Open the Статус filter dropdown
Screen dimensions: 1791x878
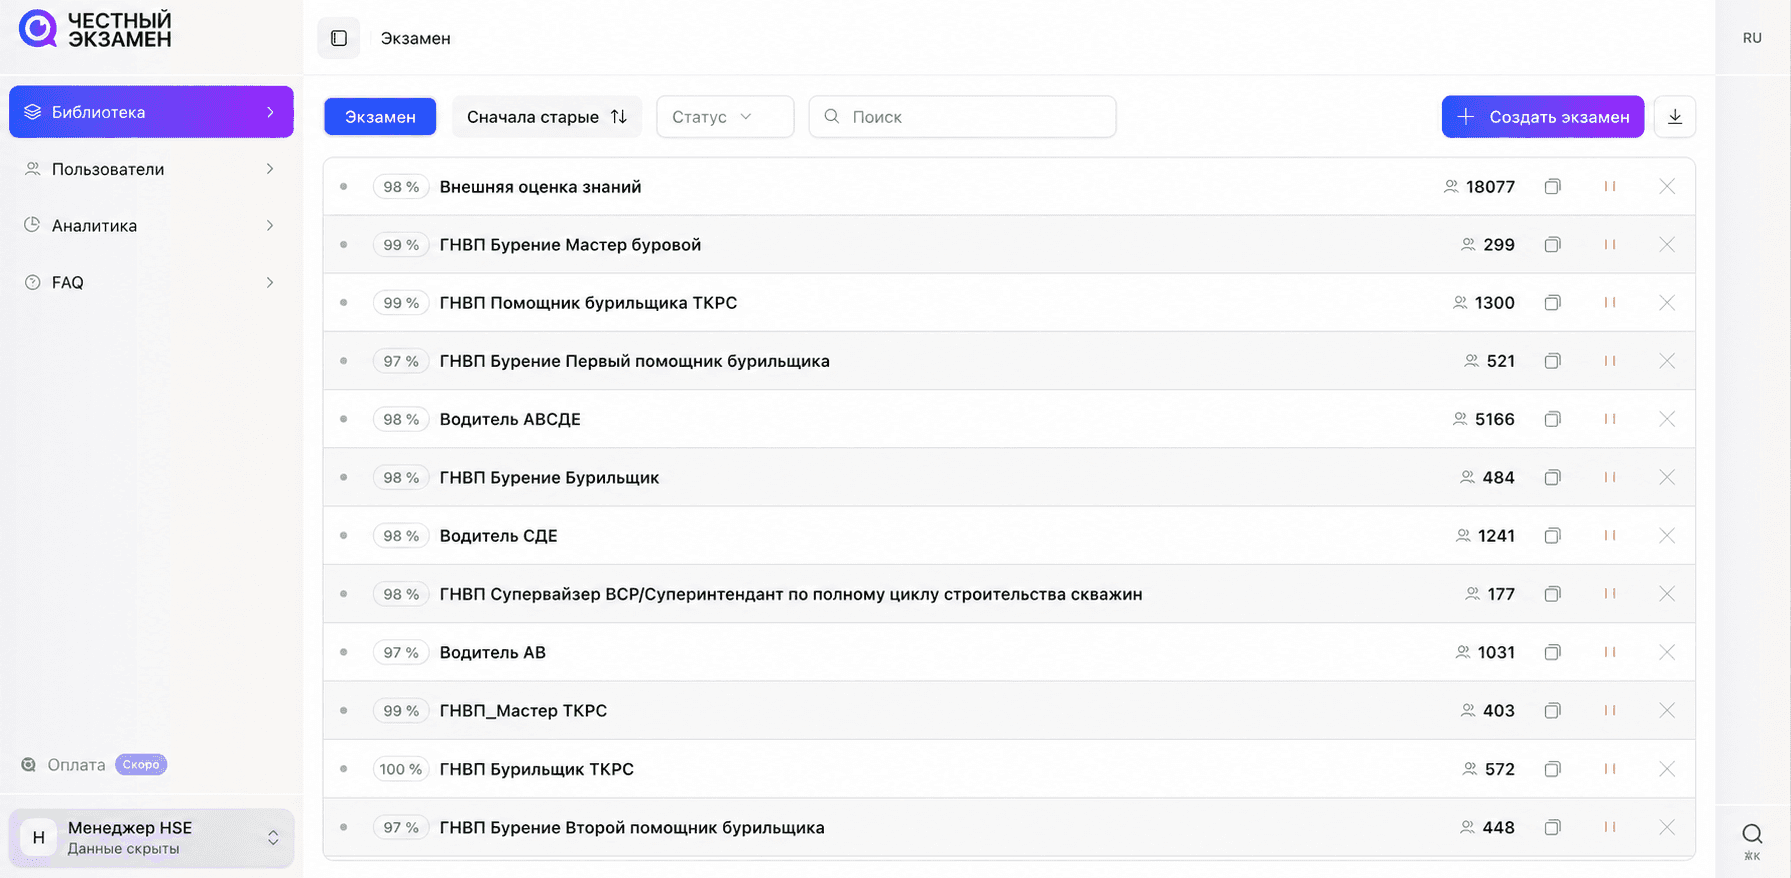pyautogui.click(x=725, y=117)
